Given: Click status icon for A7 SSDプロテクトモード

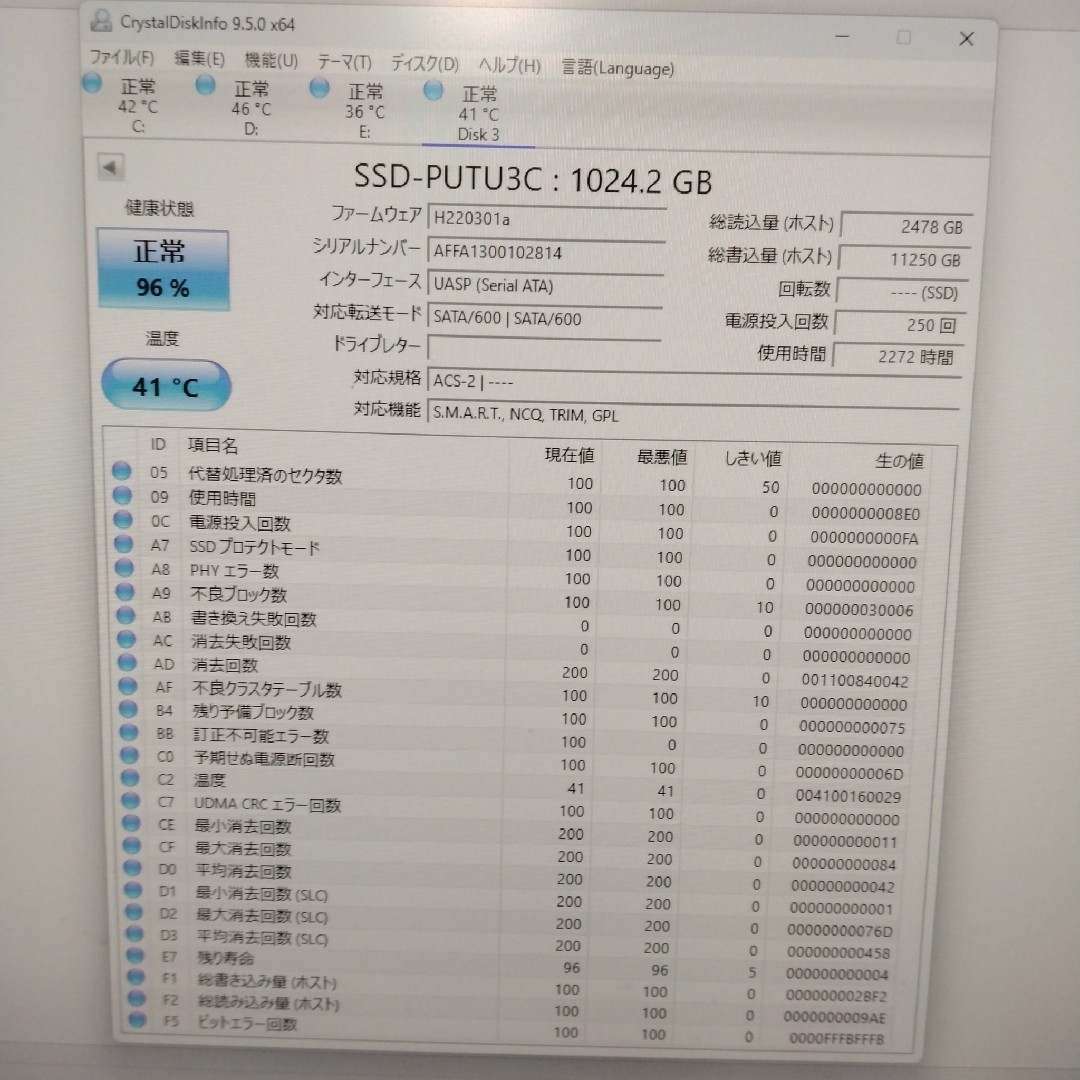Looking at the screenshot, I should (124, 543).
